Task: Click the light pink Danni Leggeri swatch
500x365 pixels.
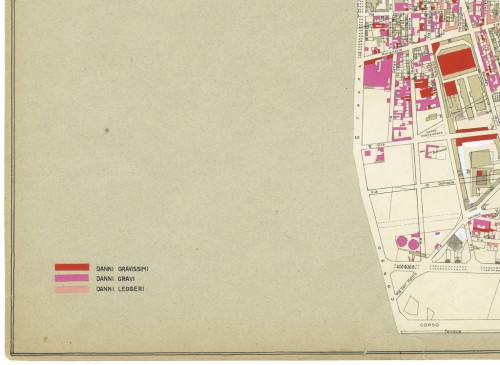Action: 72,289
